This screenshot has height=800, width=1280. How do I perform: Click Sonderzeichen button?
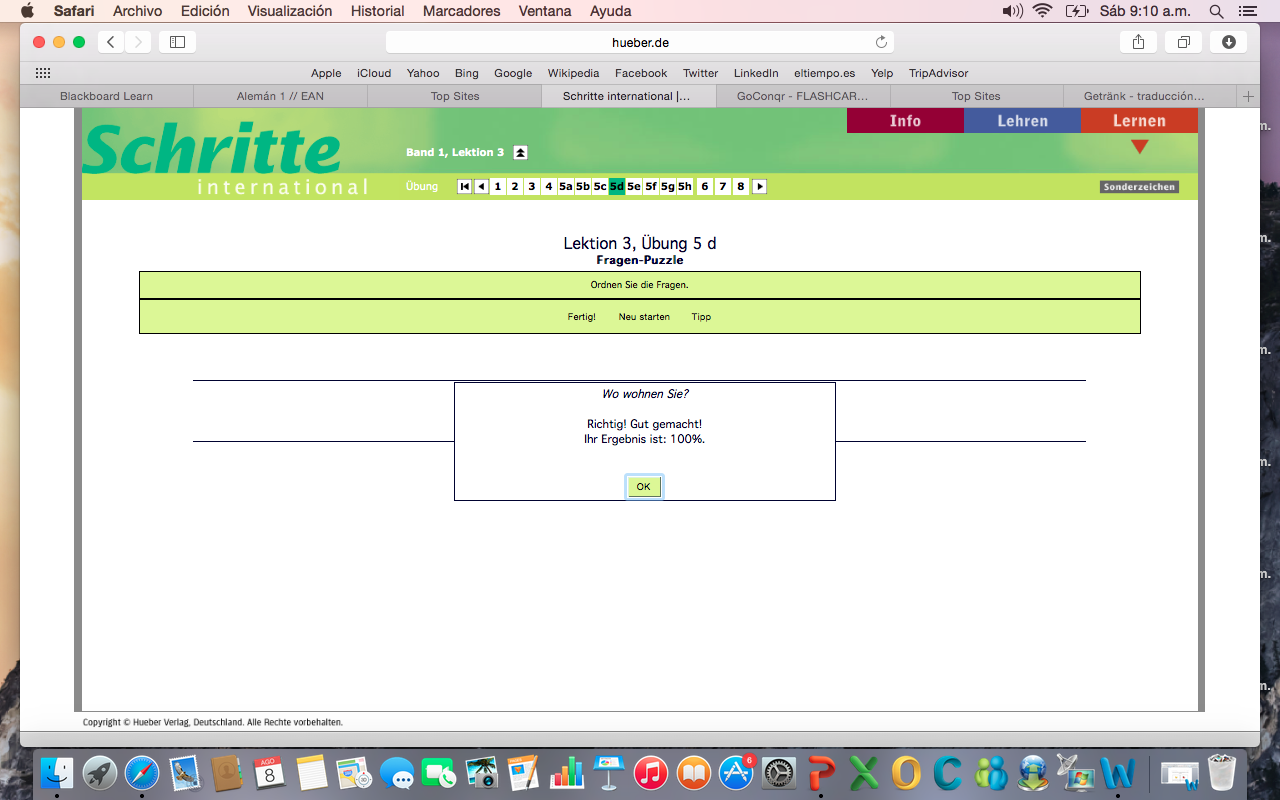coord(1139,187)
